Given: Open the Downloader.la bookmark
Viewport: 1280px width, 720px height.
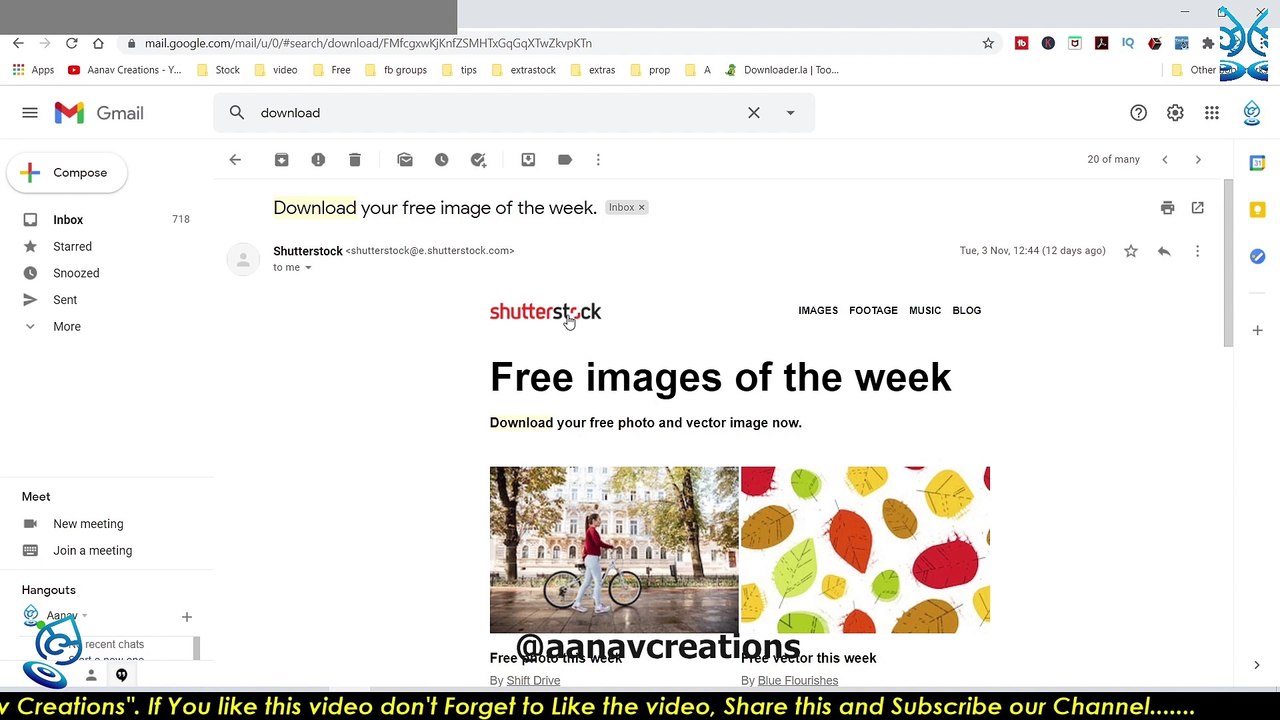Looking at the screenshot, I should [x=782, y=70].
